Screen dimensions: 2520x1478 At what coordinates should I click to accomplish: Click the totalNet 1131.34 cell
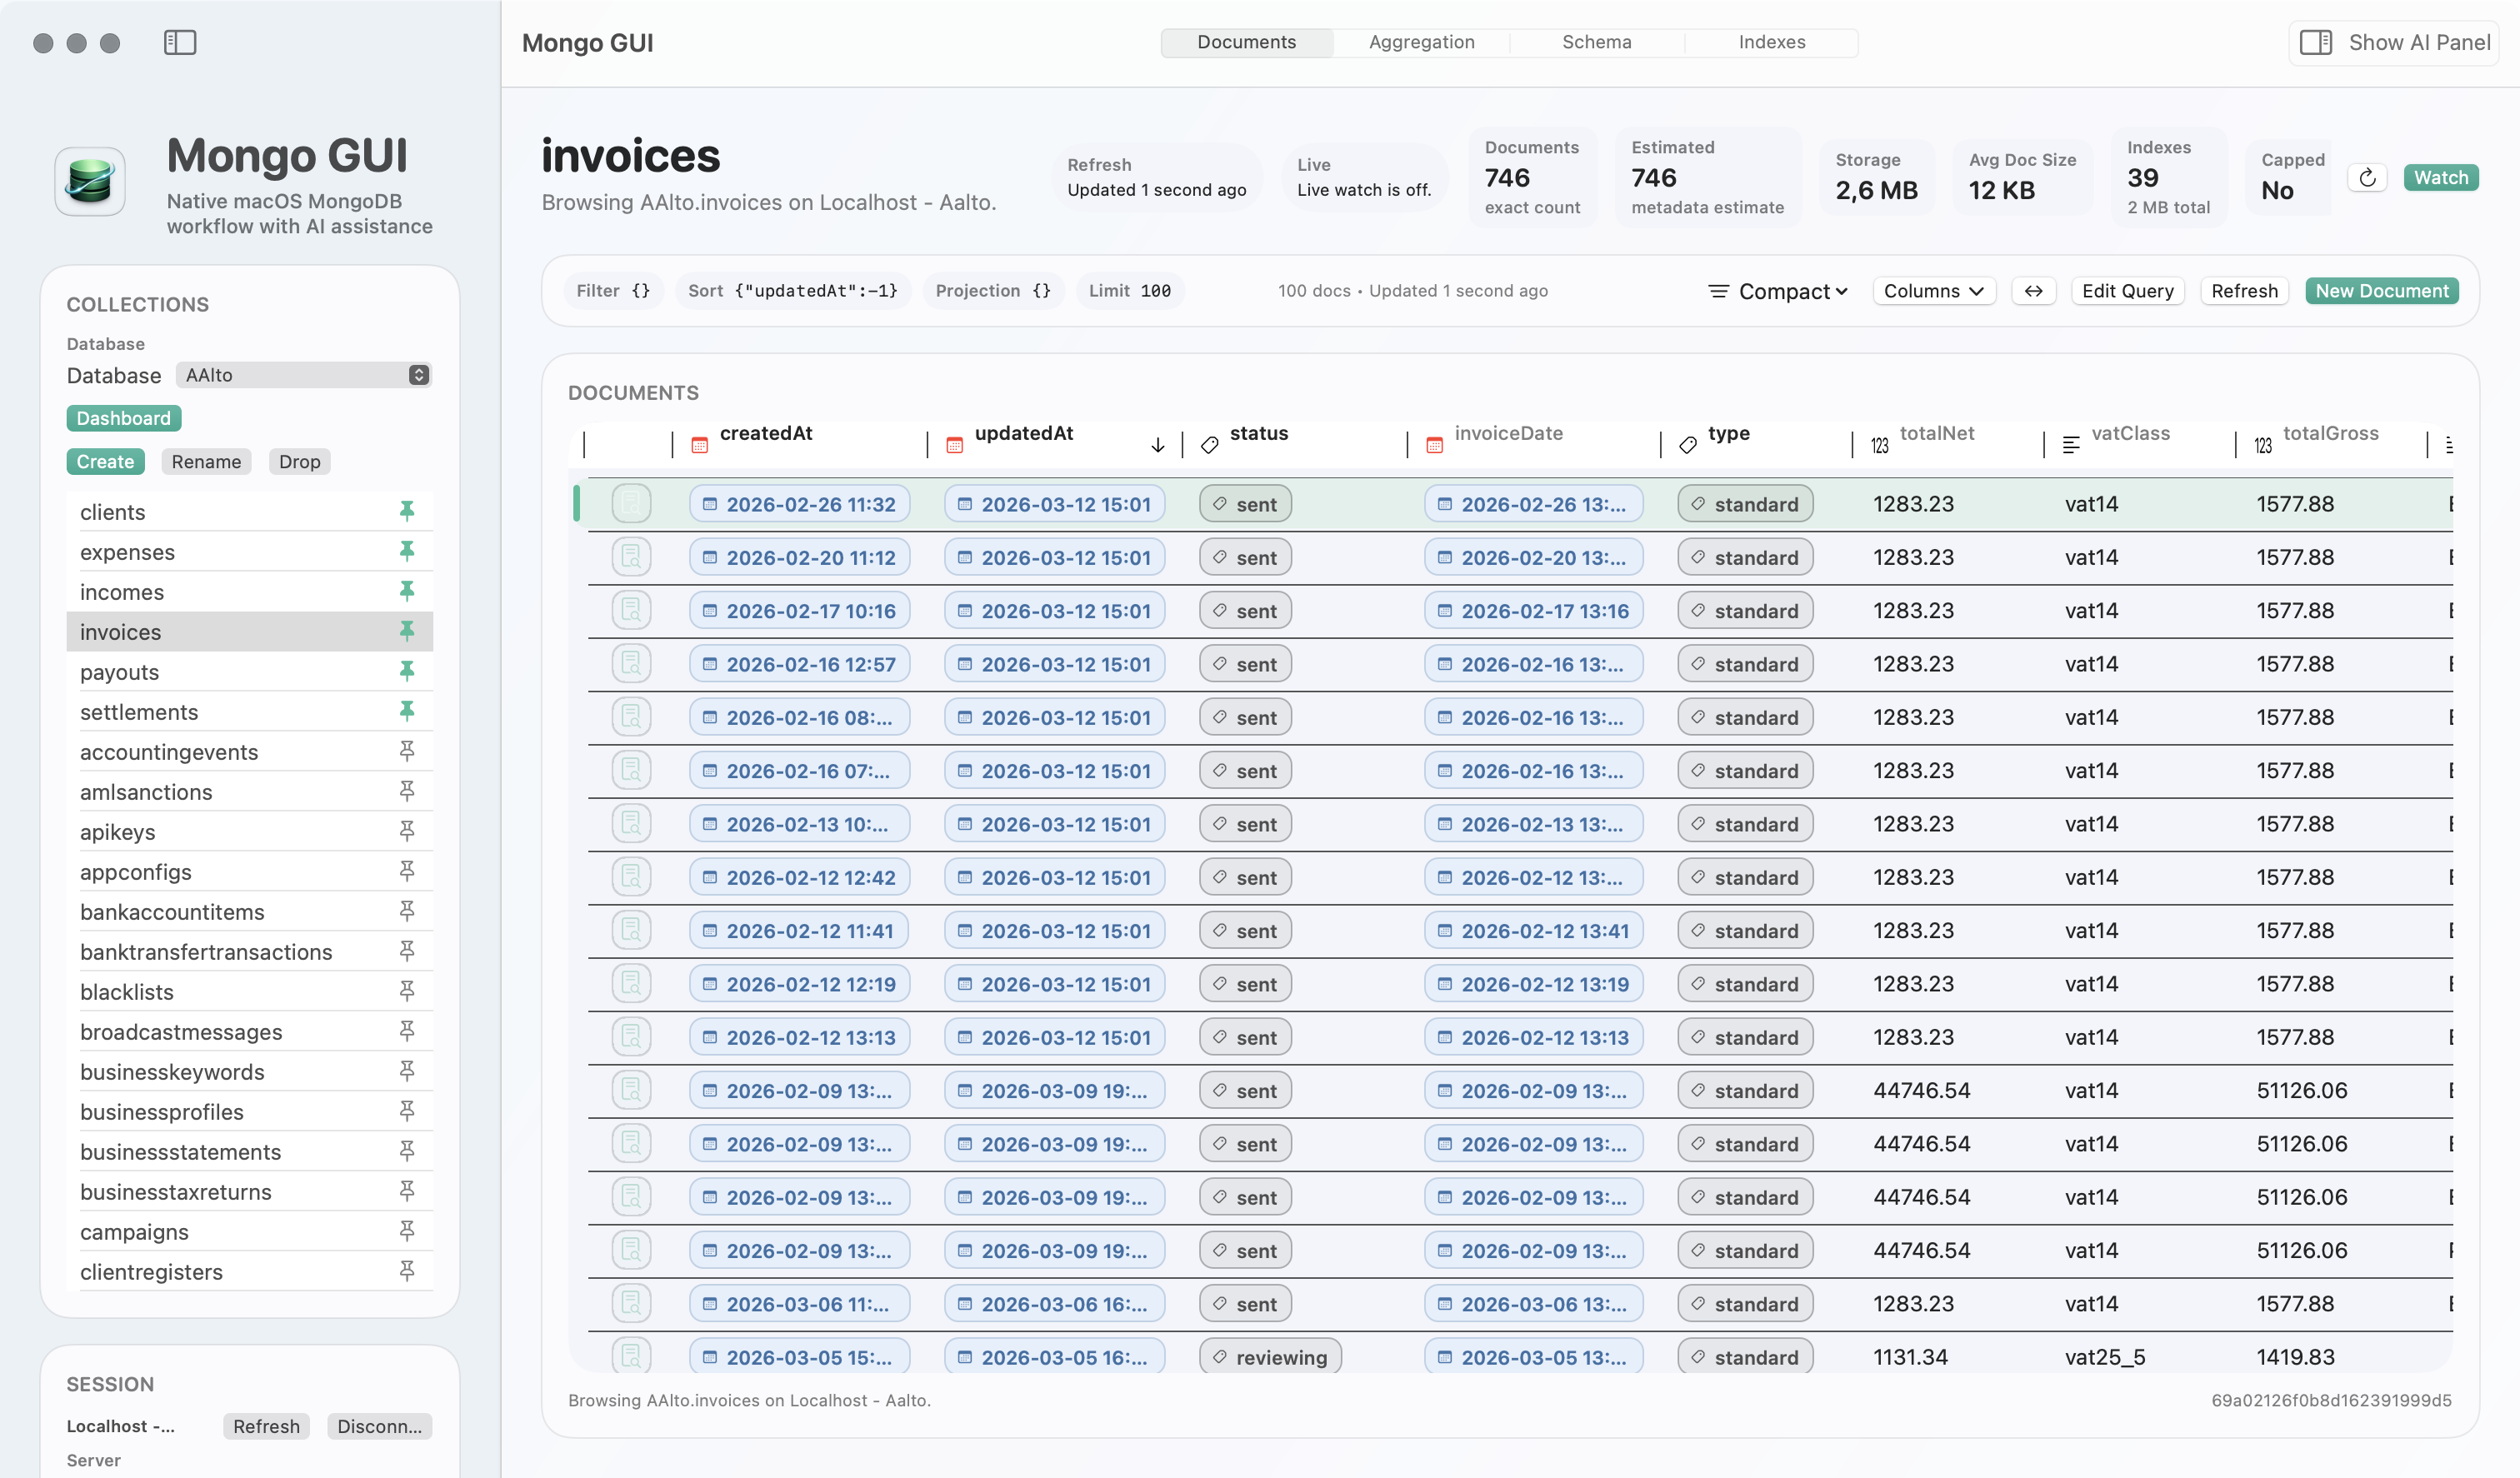1910,1357
